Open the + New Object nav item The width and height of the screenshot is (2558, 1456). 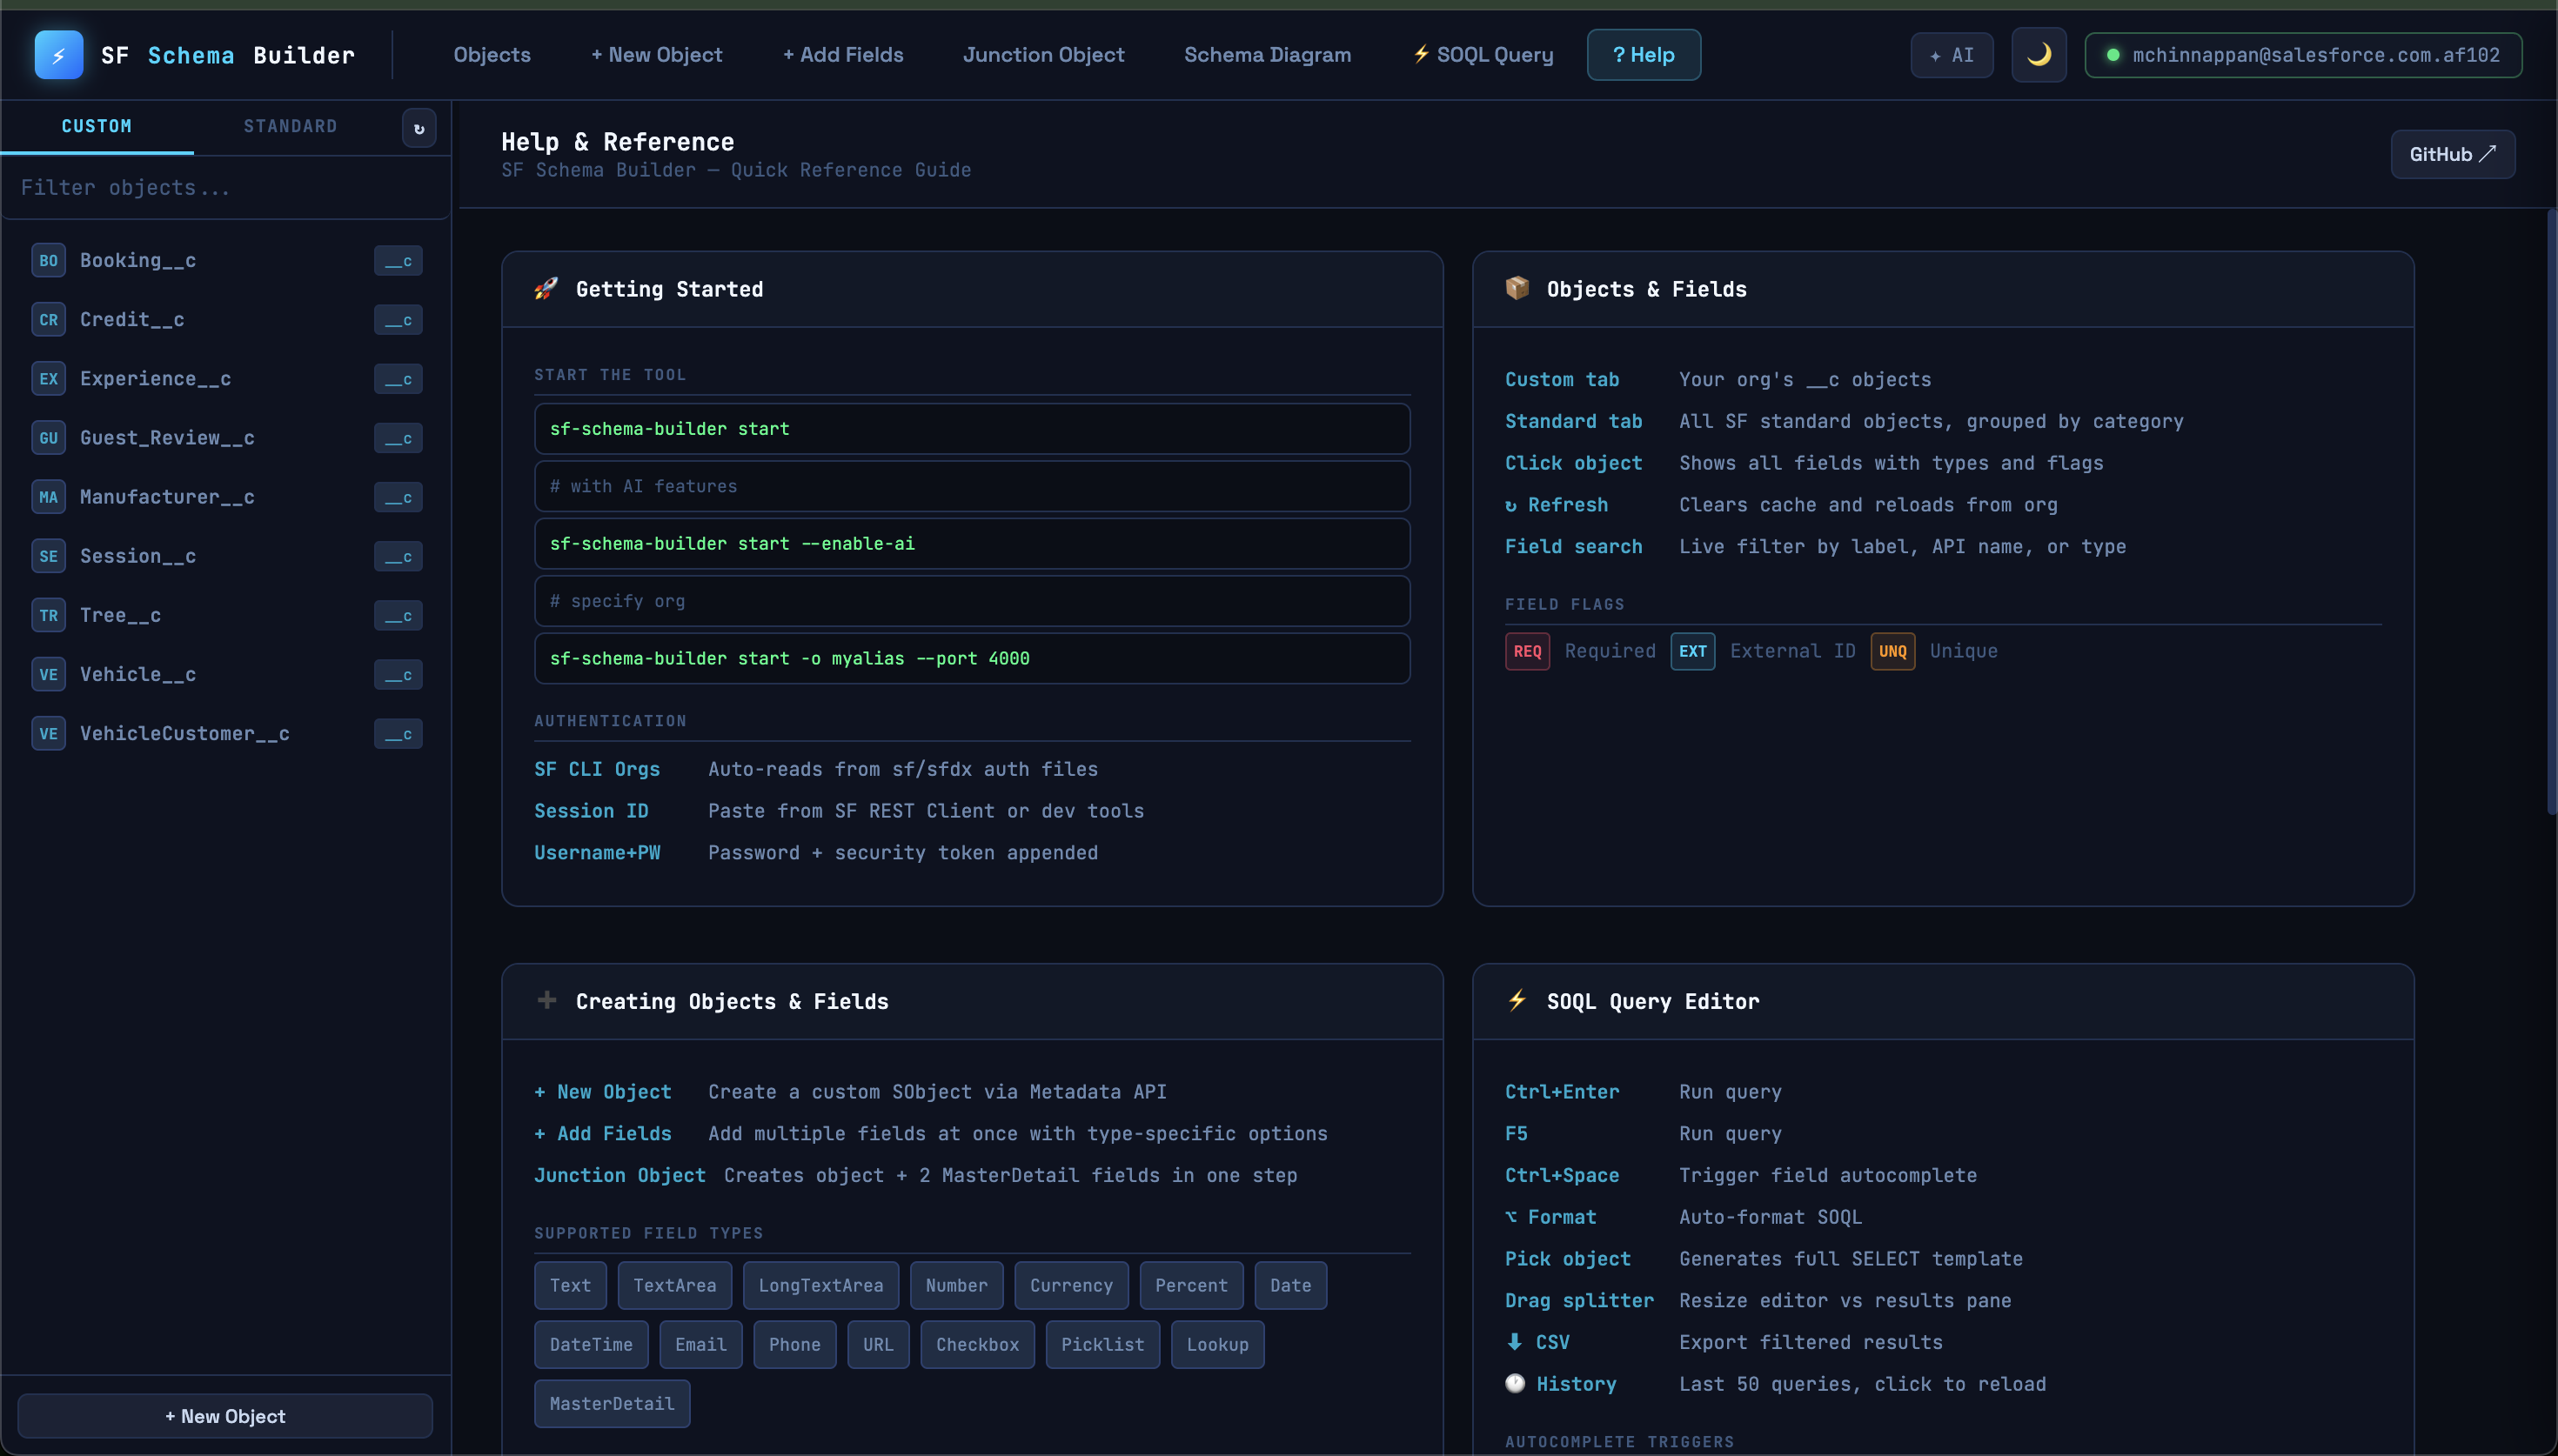pos(656,55)
